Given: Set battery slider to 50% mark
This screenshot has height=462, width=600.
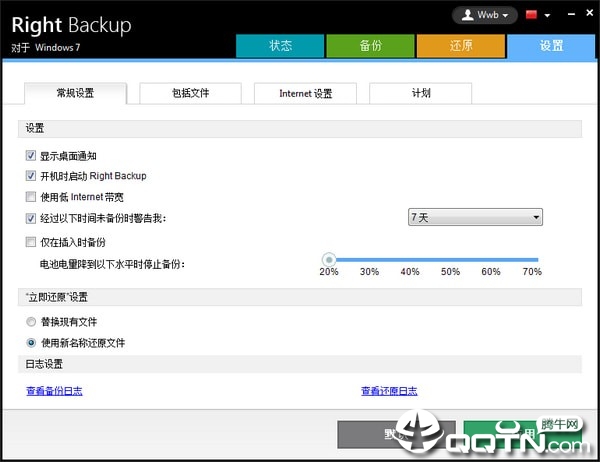Looking at the screenshot, I should click(450, 260).
